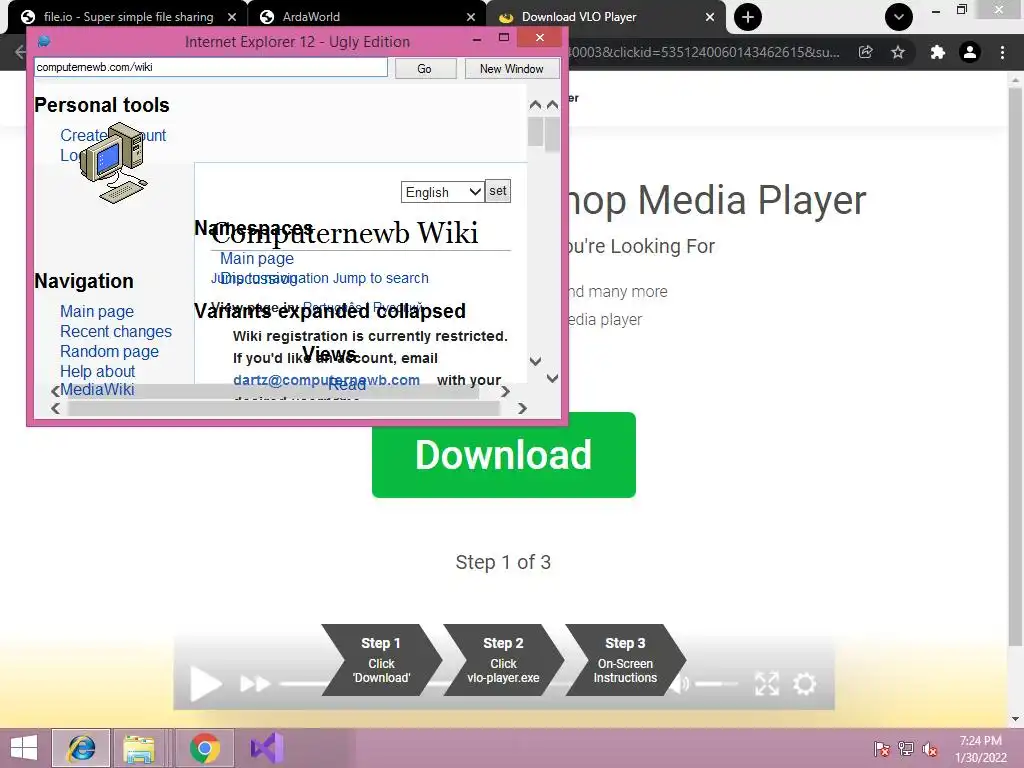Click Step 2 vlo-player.exe arrow
This screenshot has height=768, width=1024.
(x=504, y=660)
